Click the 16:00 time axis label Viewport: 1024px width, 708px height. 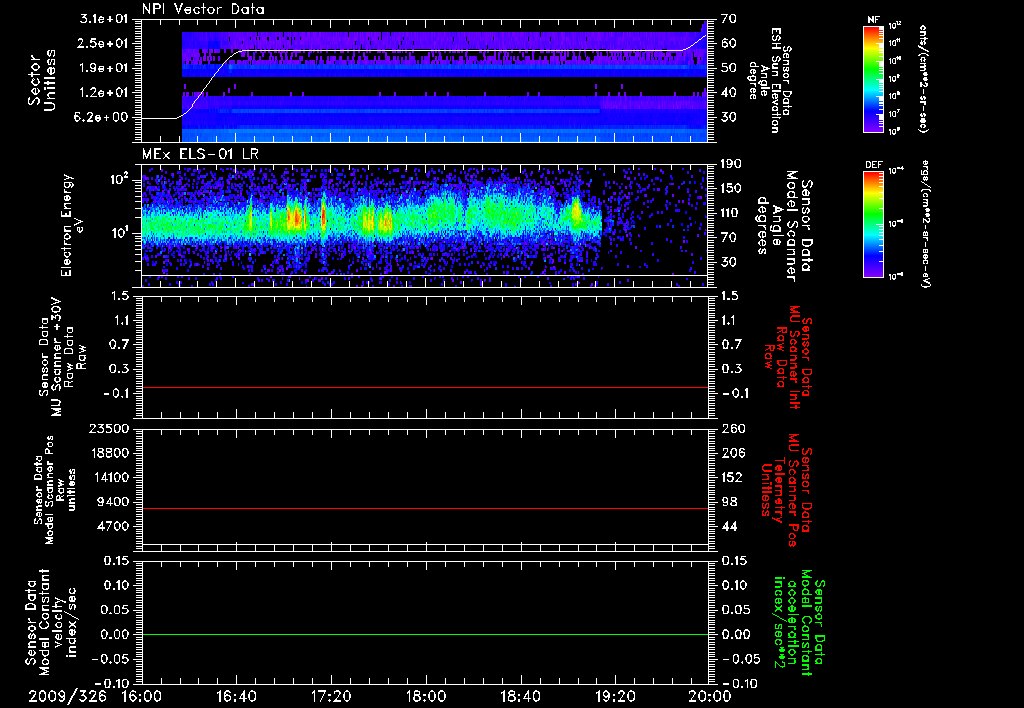click(x=142, y=696)
